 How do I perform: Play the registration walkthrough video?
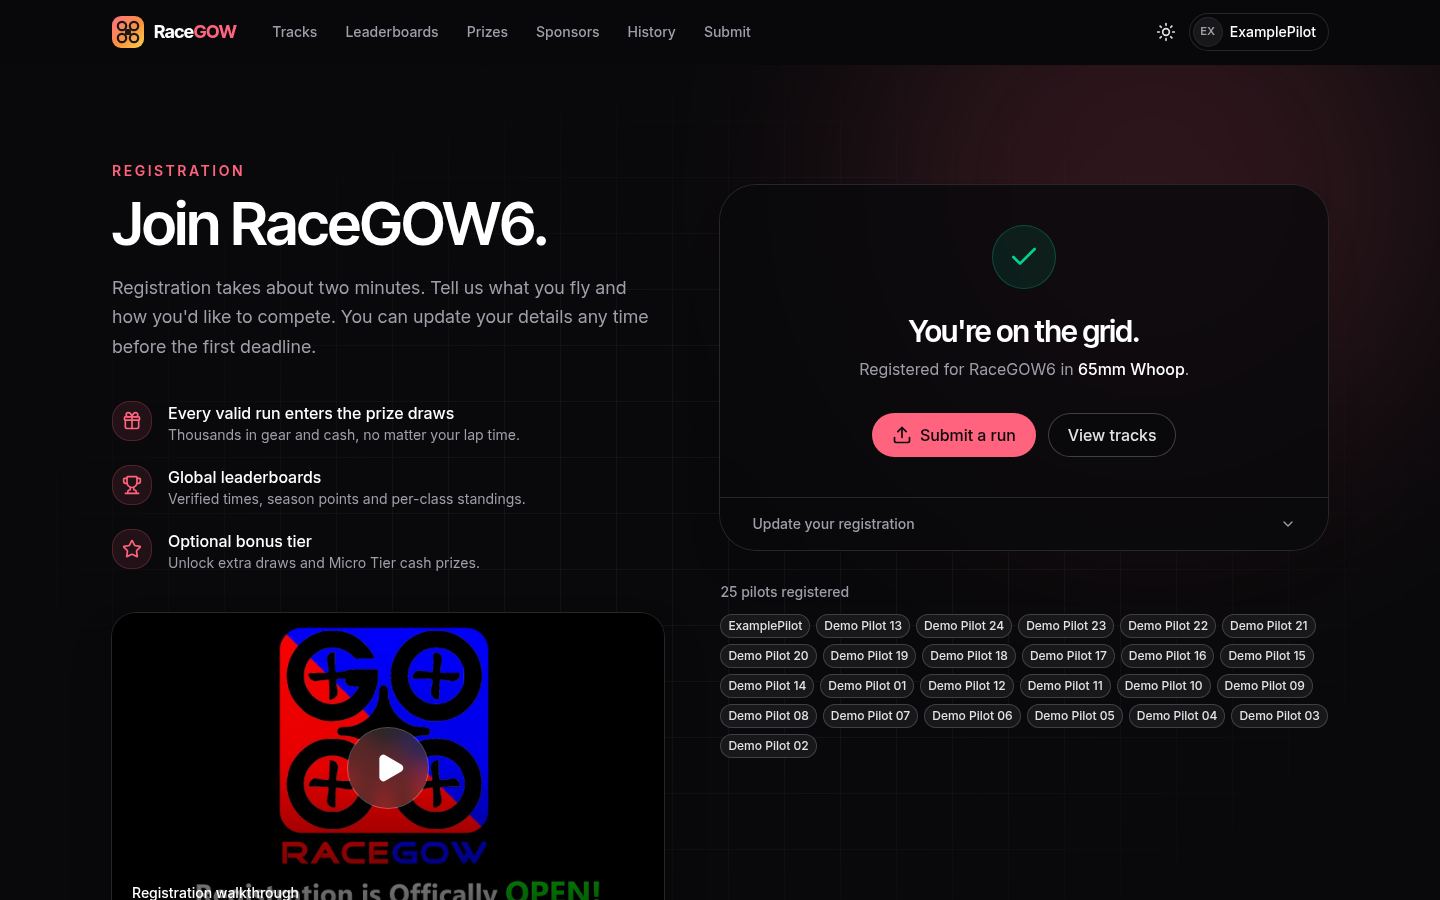coord(388,768)
